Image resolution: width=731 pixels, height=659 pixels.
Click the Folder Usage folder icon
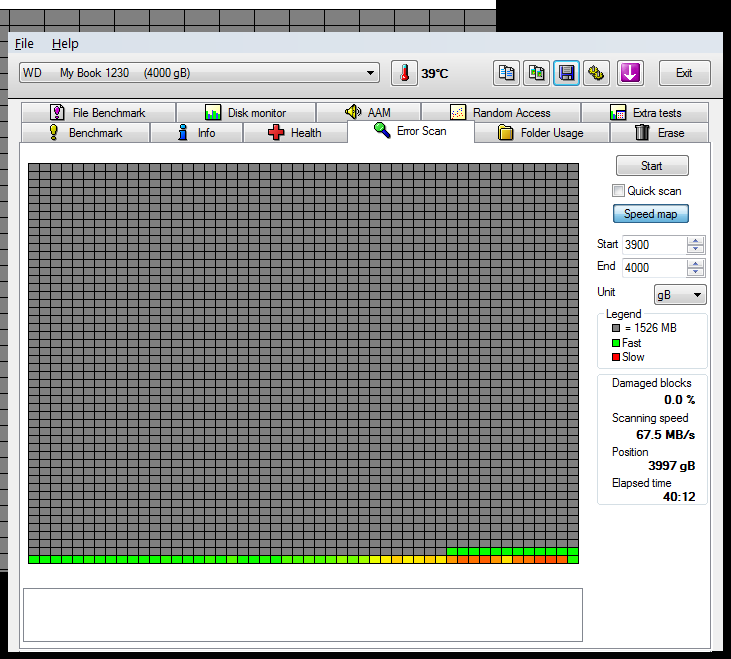click(x=505, y=132)
